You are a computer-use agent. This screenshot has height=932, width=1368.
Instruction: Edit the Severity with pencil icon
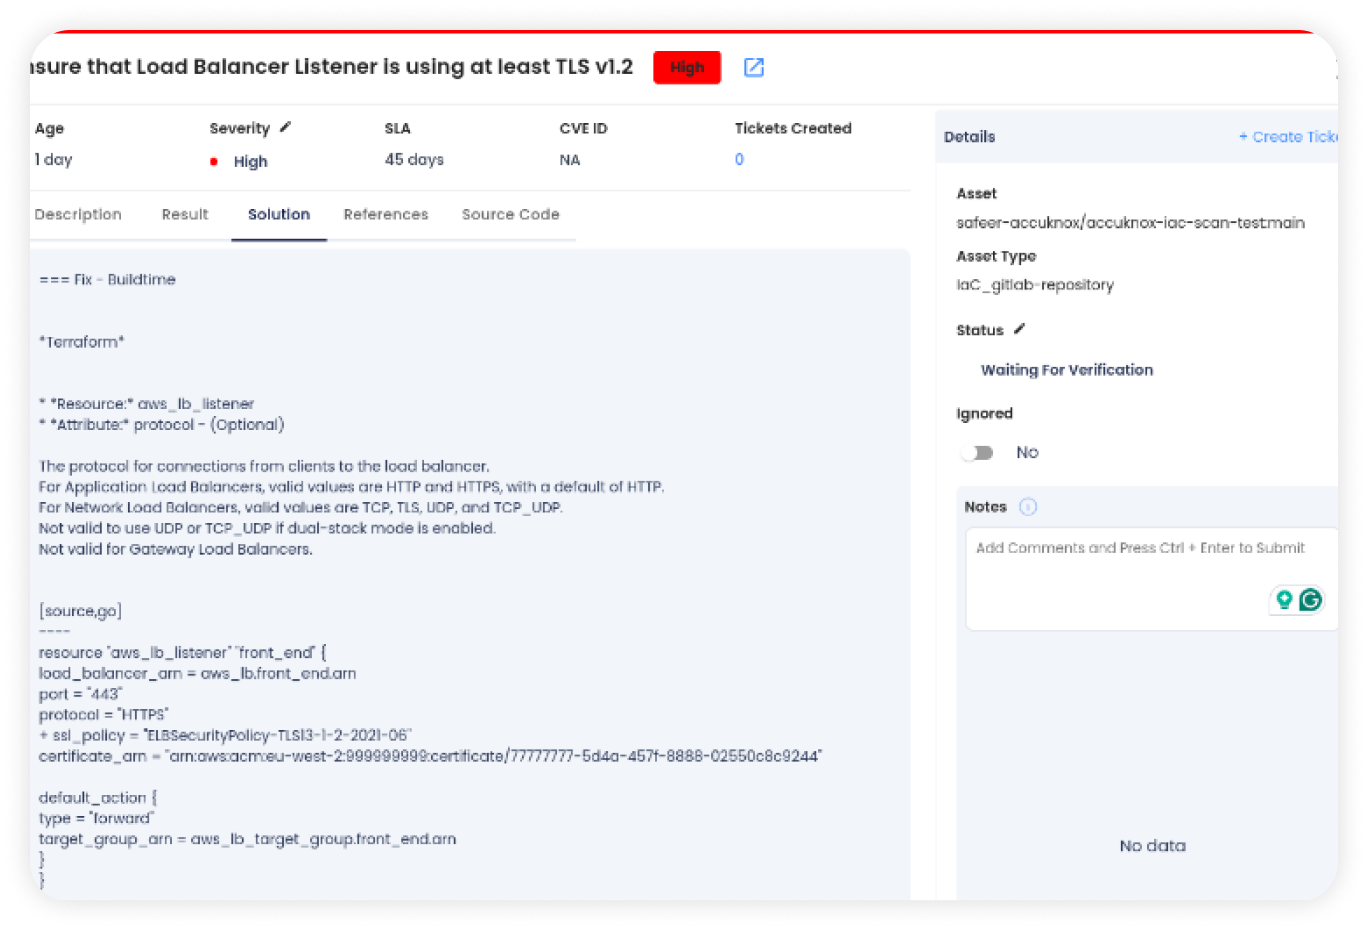point(285,127)
